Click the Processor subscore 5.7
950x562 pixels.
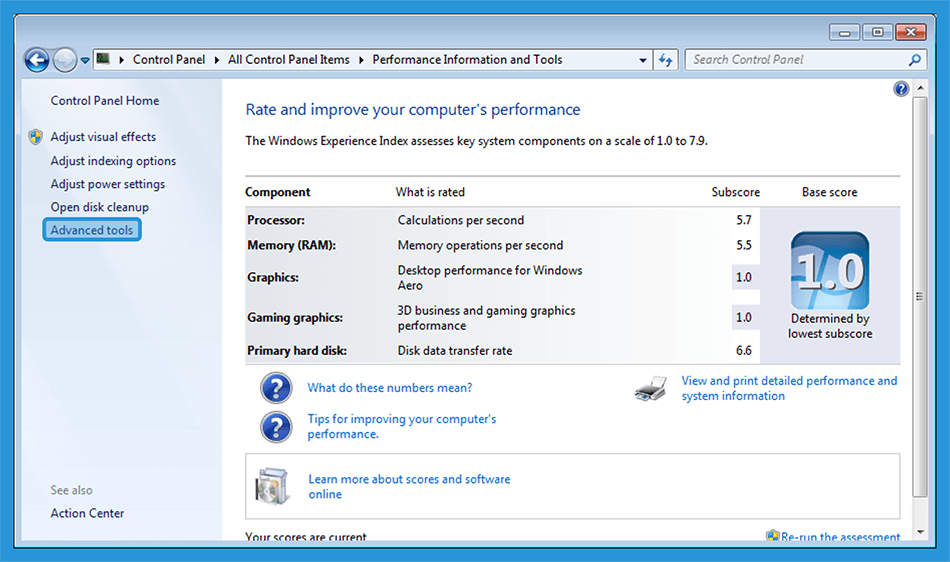point(743,220)
